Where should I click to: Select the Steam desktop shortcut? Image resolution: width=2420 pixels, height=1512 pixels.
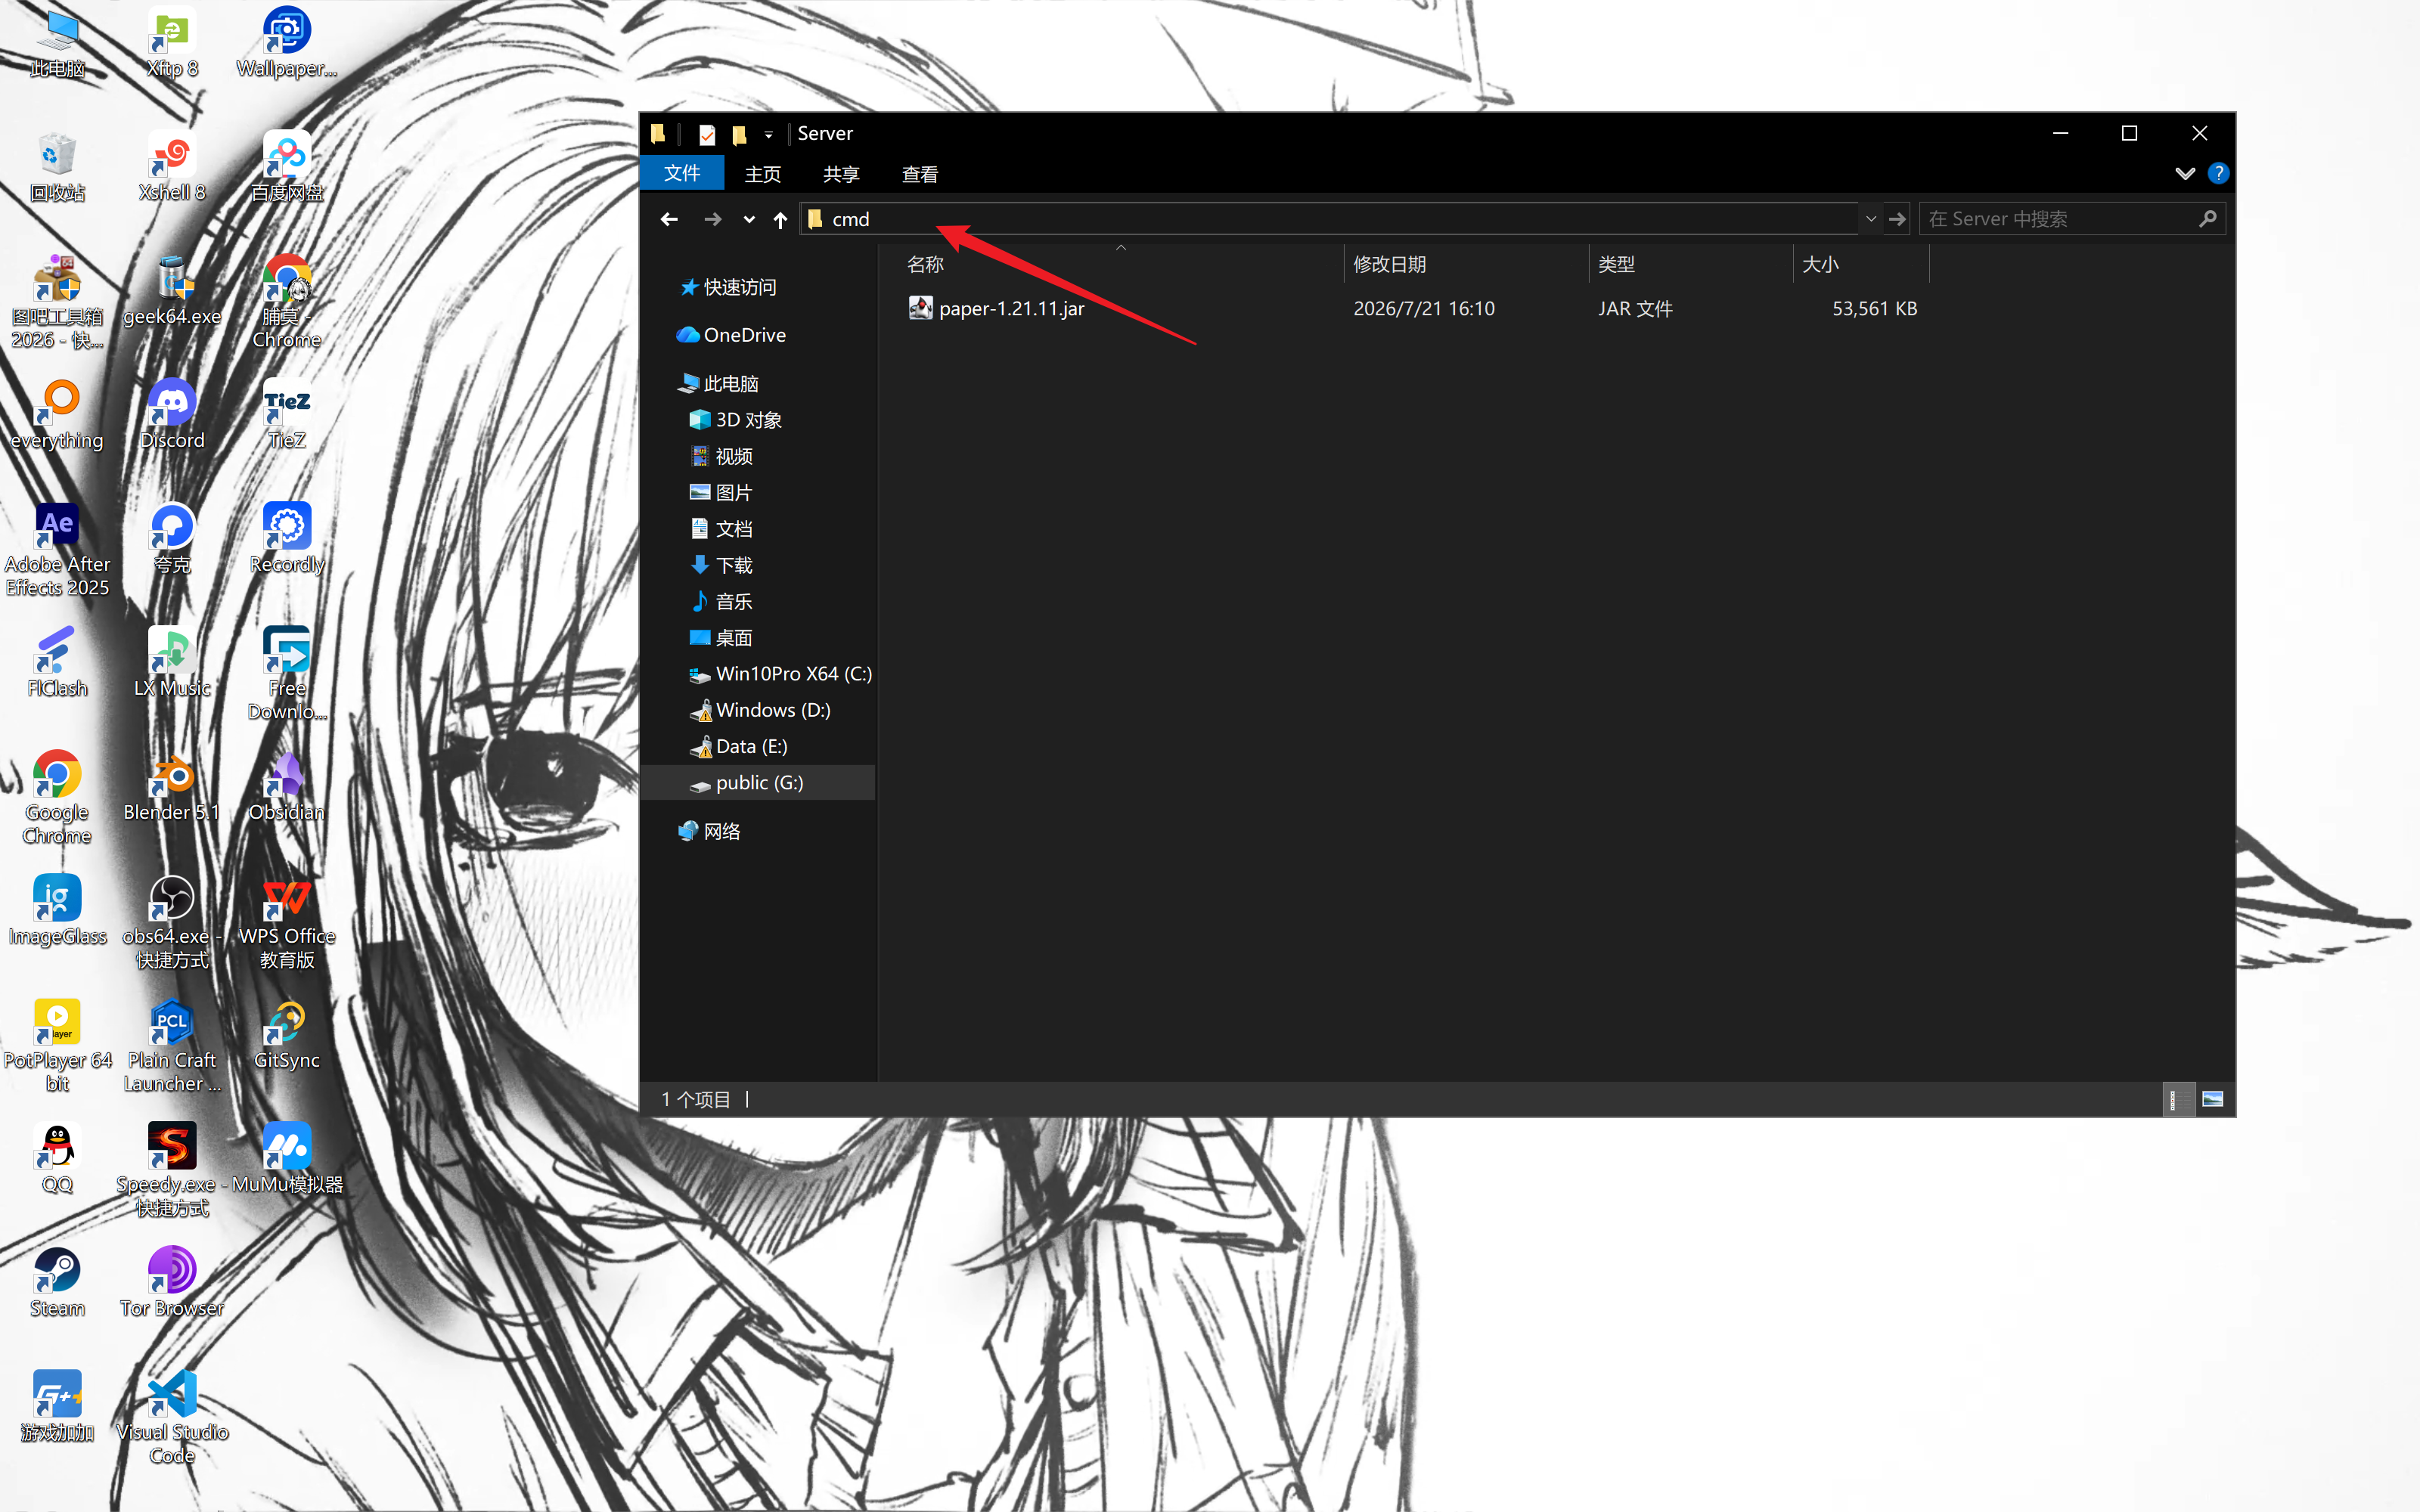point(57,1284)
